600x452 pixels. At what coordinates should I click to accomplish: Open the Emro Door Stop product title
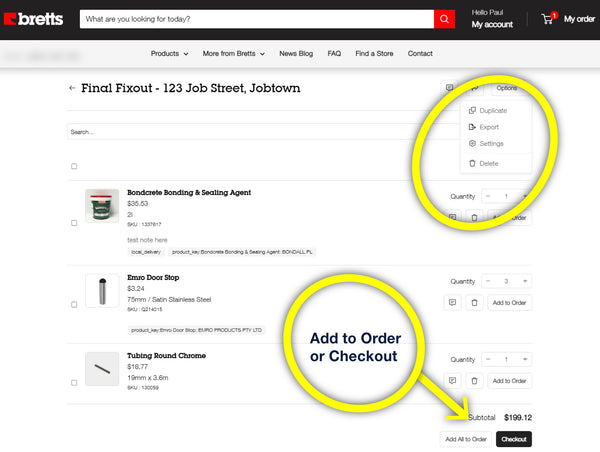point(153,277)
